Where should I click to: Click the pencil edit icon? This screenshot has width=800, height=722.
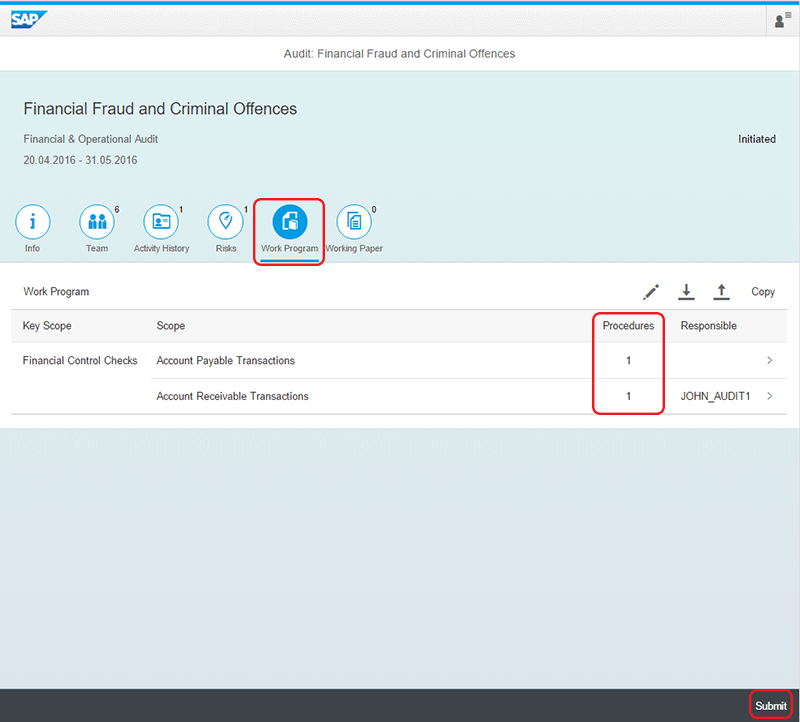(651, 292)
